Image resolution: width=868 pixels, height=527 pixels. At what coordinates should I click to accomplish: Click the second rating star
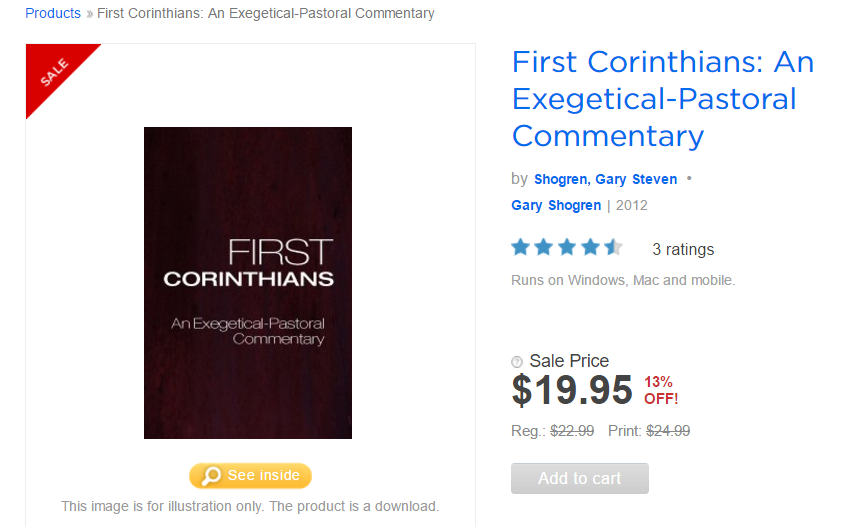pos(544,248)
